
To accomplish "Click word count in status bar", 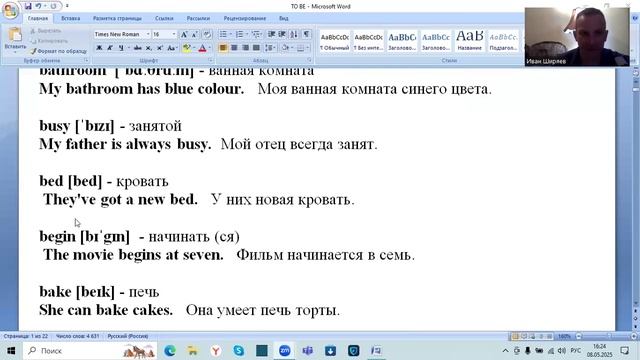I will 78,336.
